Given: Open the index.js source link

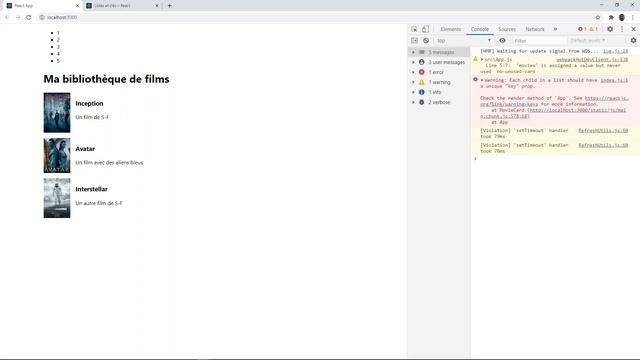Looking at the screenshot, I should click(x=614, y=80).
